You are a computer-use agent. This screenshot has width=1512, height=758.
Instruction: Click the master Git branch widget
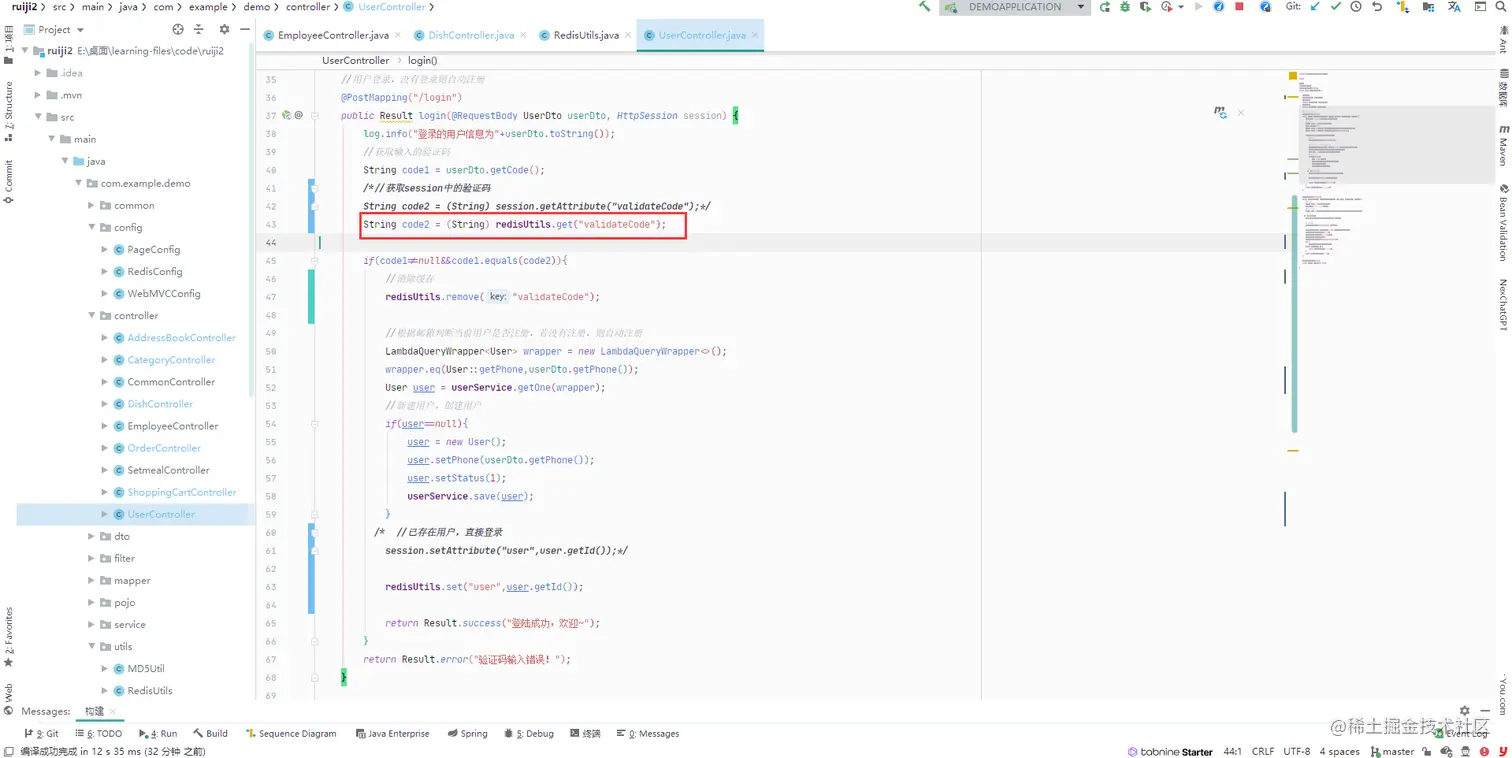[x=1393, y=751]
